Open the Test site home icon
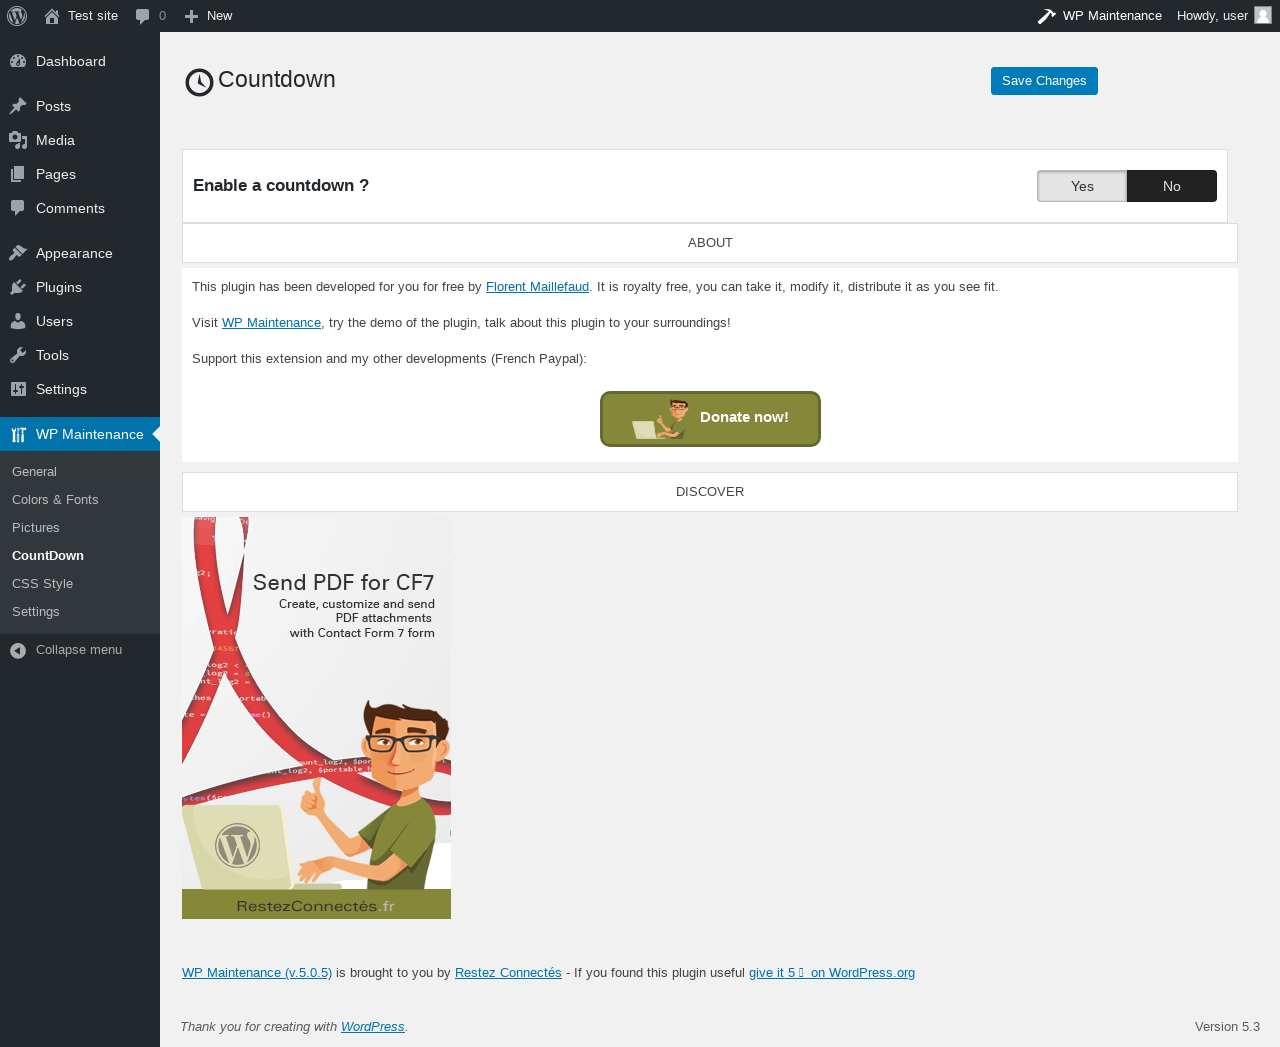Image resolution: width=1280 pixels, height=1047 pixels. pyautogui.click(x=52, y=16)
